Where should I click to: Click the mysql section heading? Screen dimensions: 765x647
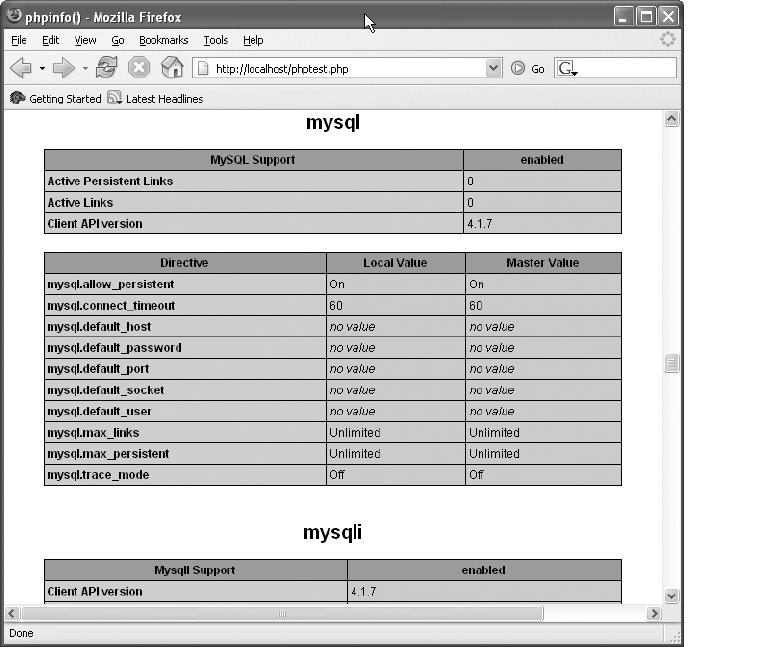point(333,122)
